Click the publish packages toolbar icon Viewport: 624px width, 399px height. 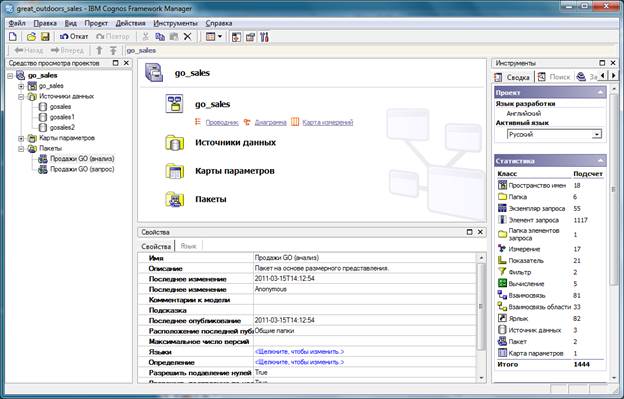click(x=250, y=37)
